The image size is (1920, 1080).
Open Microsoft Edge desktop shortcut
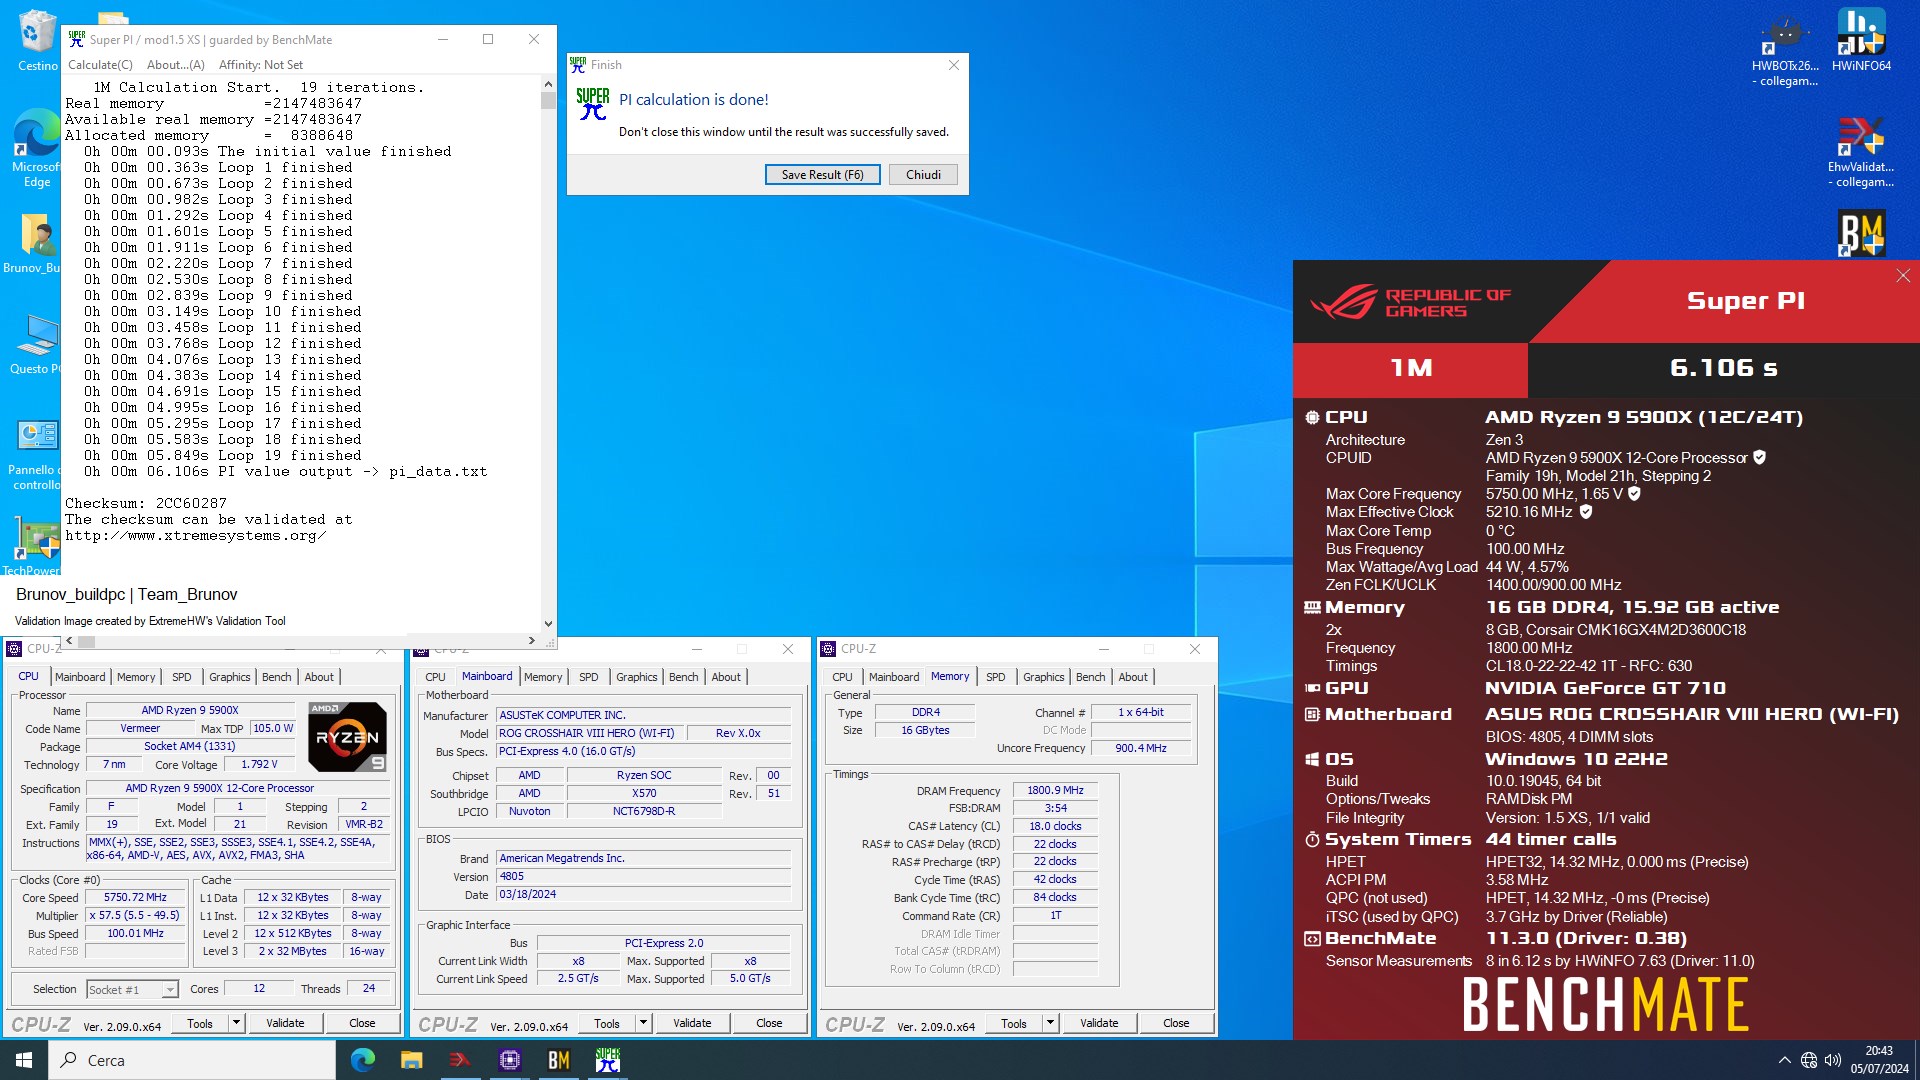tap(37, 148)
